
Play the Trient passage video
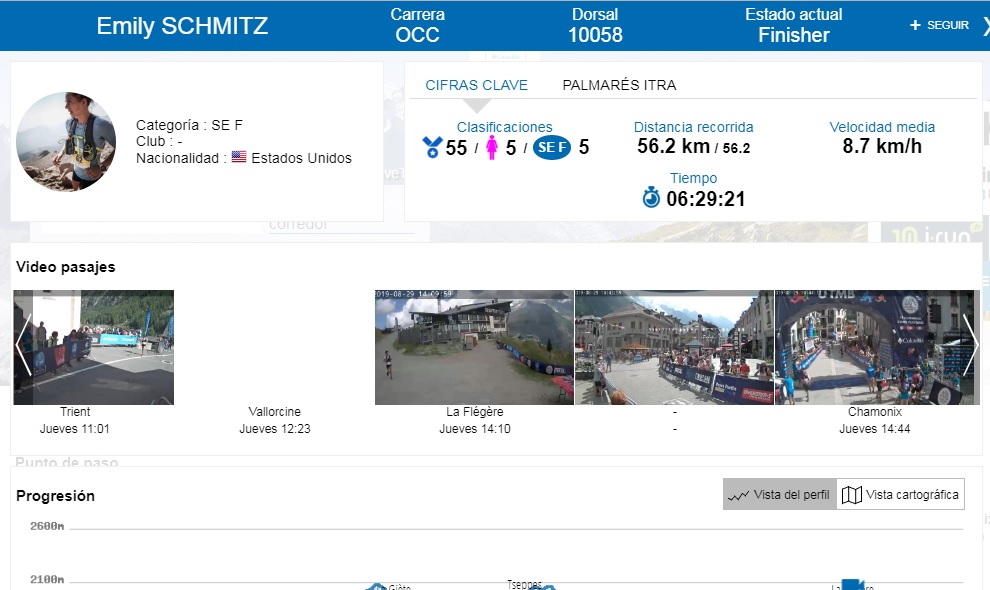pyautogui.click(x=94, y=347)
